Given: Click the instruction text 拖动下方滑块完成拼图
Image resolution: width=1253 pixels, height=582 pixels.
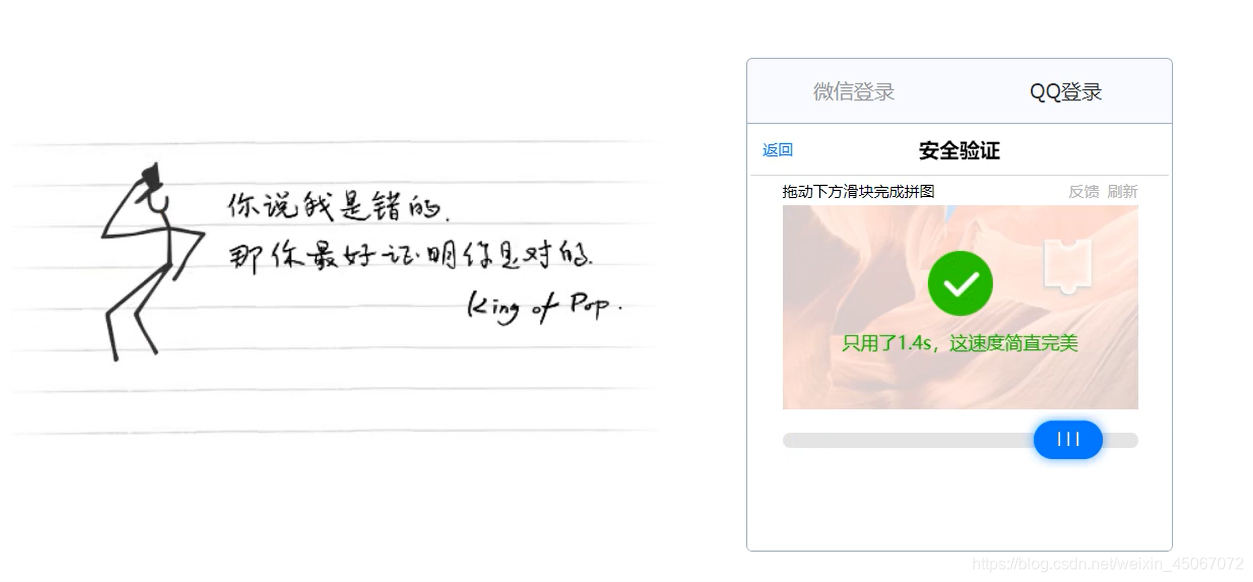Looking at the screenshot, I should coord(858,191).
